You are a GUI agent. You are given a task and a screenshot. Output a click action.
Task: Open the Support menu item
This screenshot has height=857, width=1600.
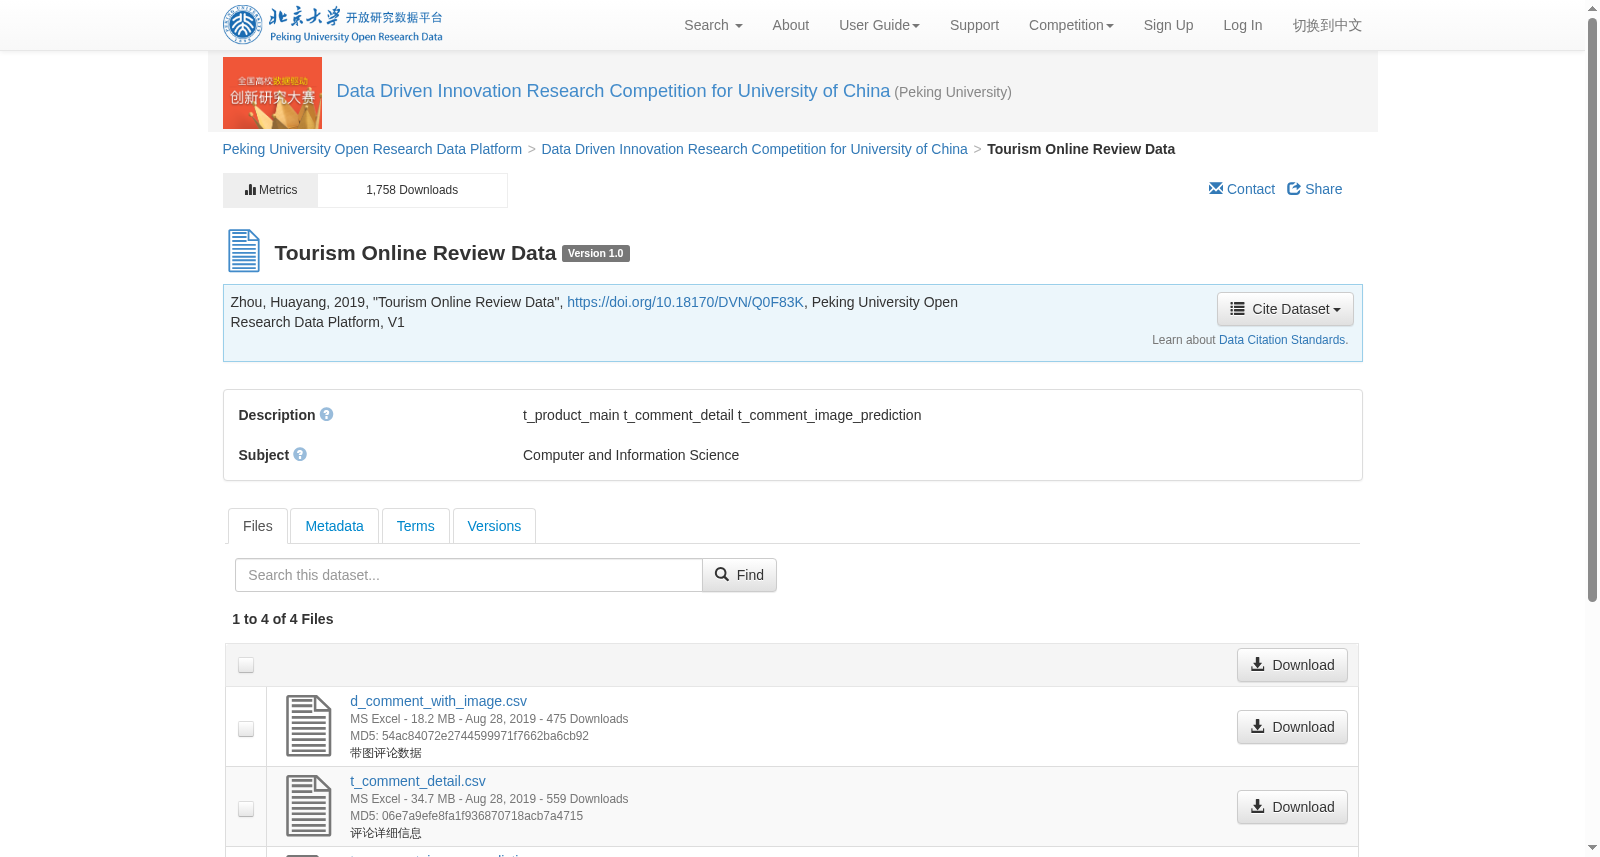974,25
